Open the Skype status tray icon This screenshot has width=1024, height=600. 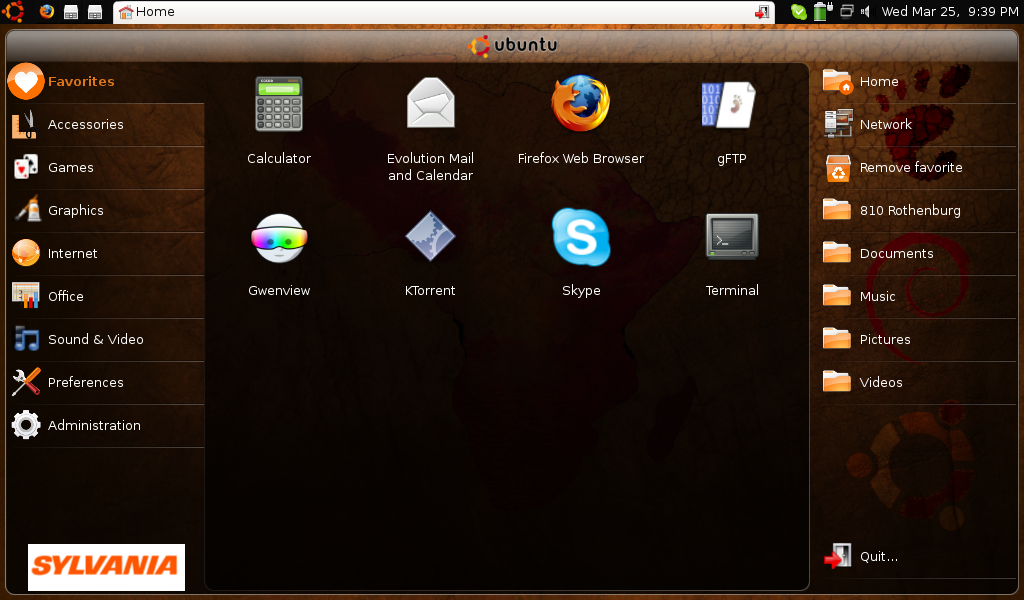pyautogui.click(x=799, y=12)
